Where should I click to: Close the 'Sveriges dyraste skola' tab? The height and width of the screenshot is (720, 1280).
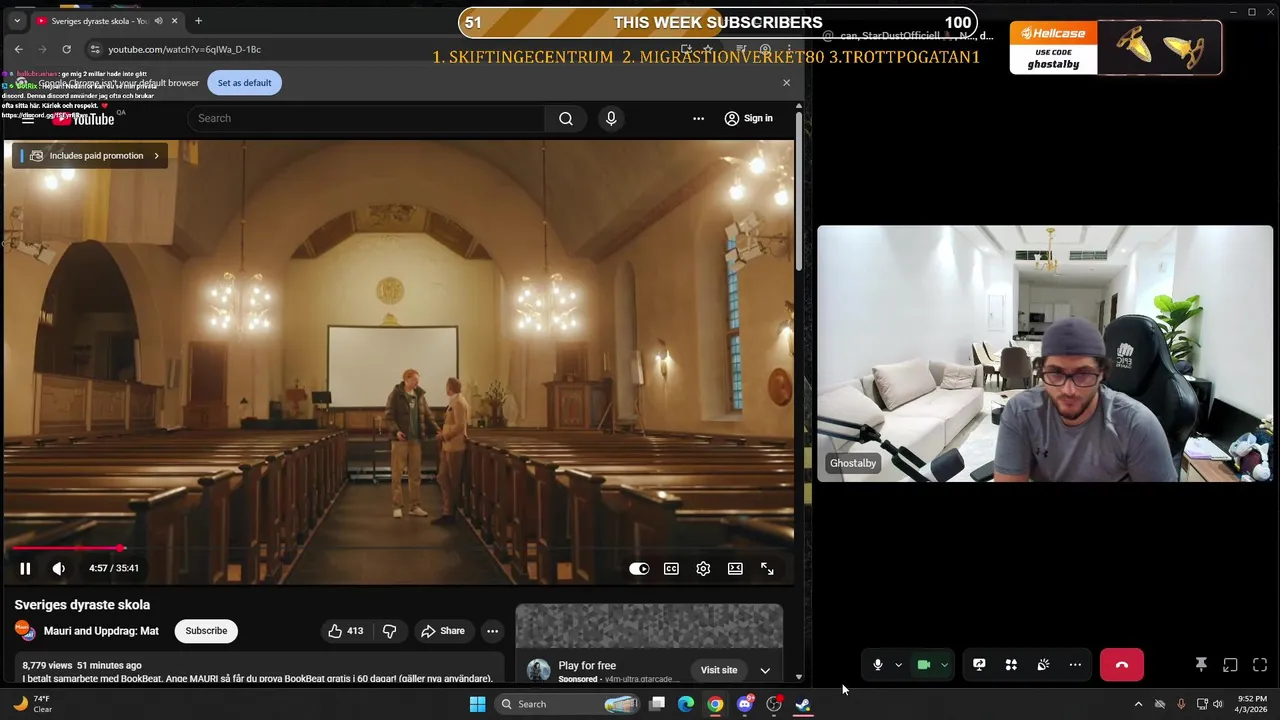point(175,21)
